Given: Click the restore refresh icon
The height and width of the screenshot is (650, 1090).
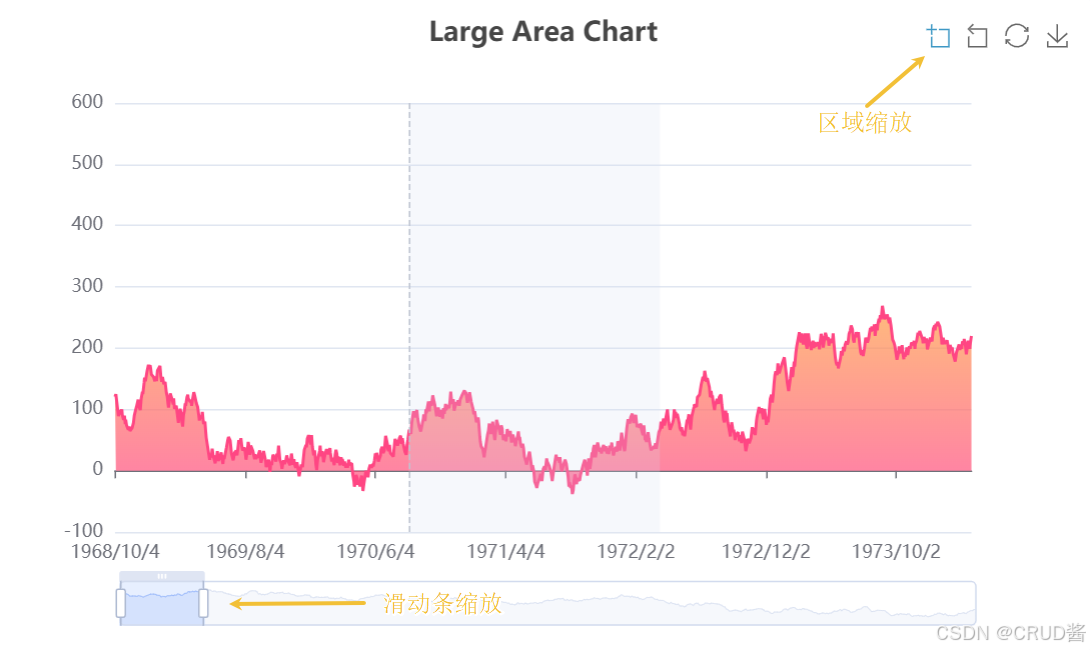Looking at the screenshot, I should [1017, 36].
